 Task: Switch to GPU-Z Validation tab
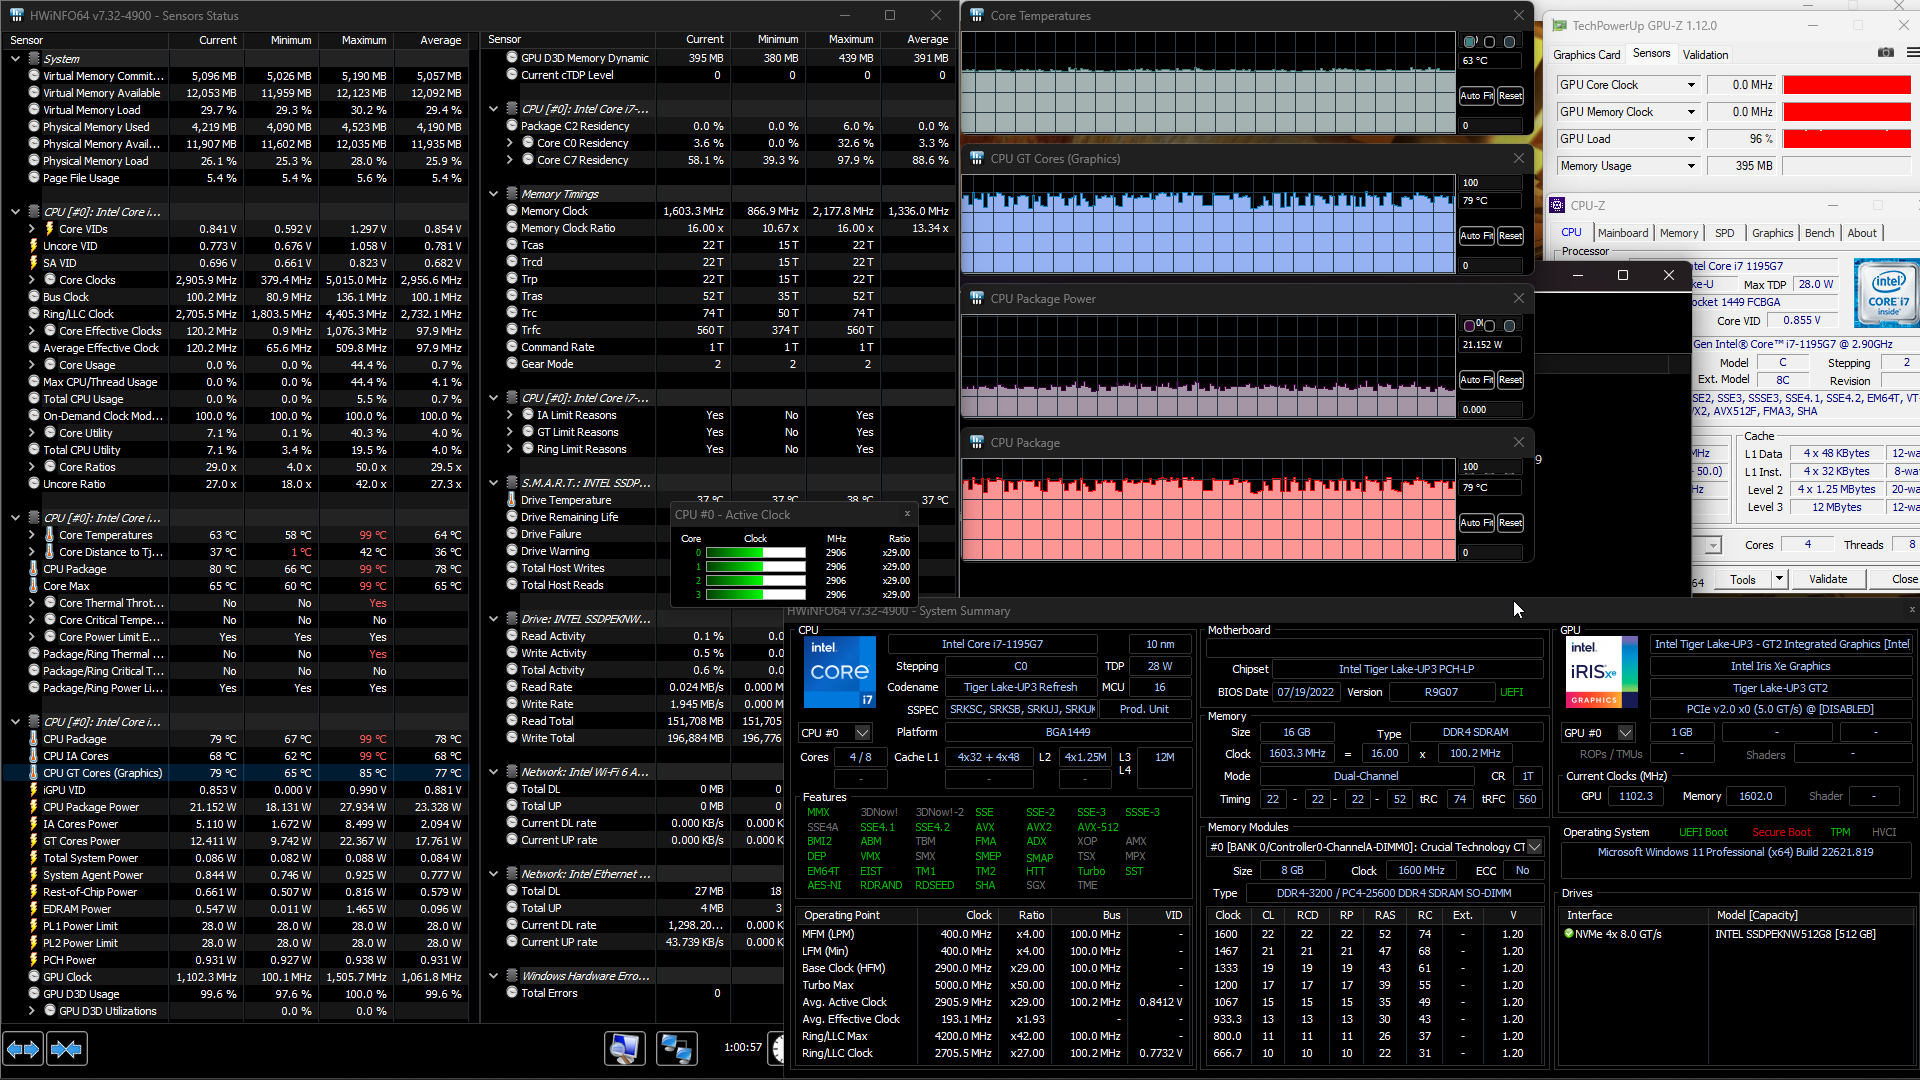[1705, 55]
